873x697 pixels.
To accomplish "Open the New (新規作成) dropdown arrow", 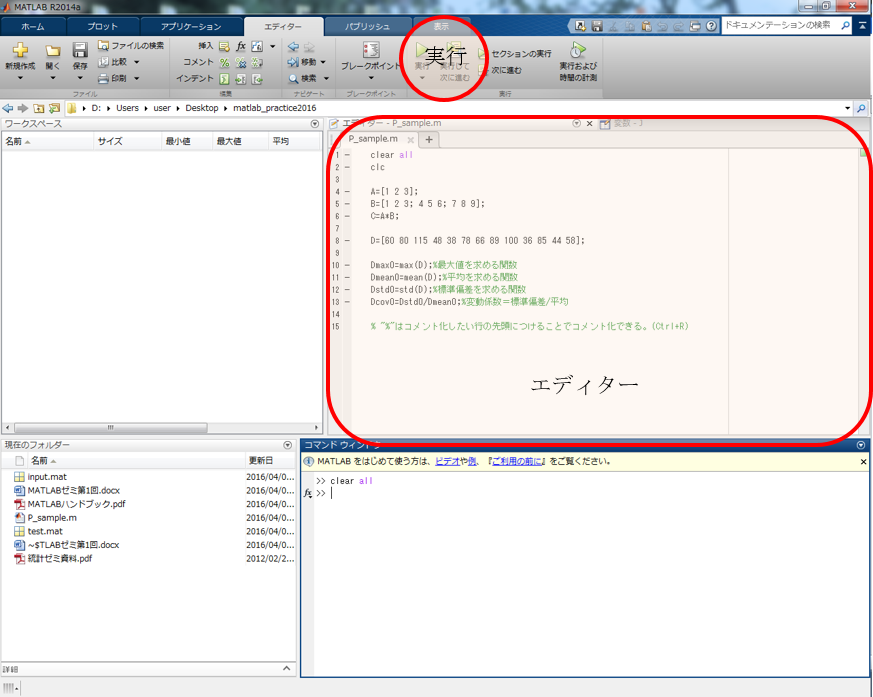I will (x=21, y=78).
